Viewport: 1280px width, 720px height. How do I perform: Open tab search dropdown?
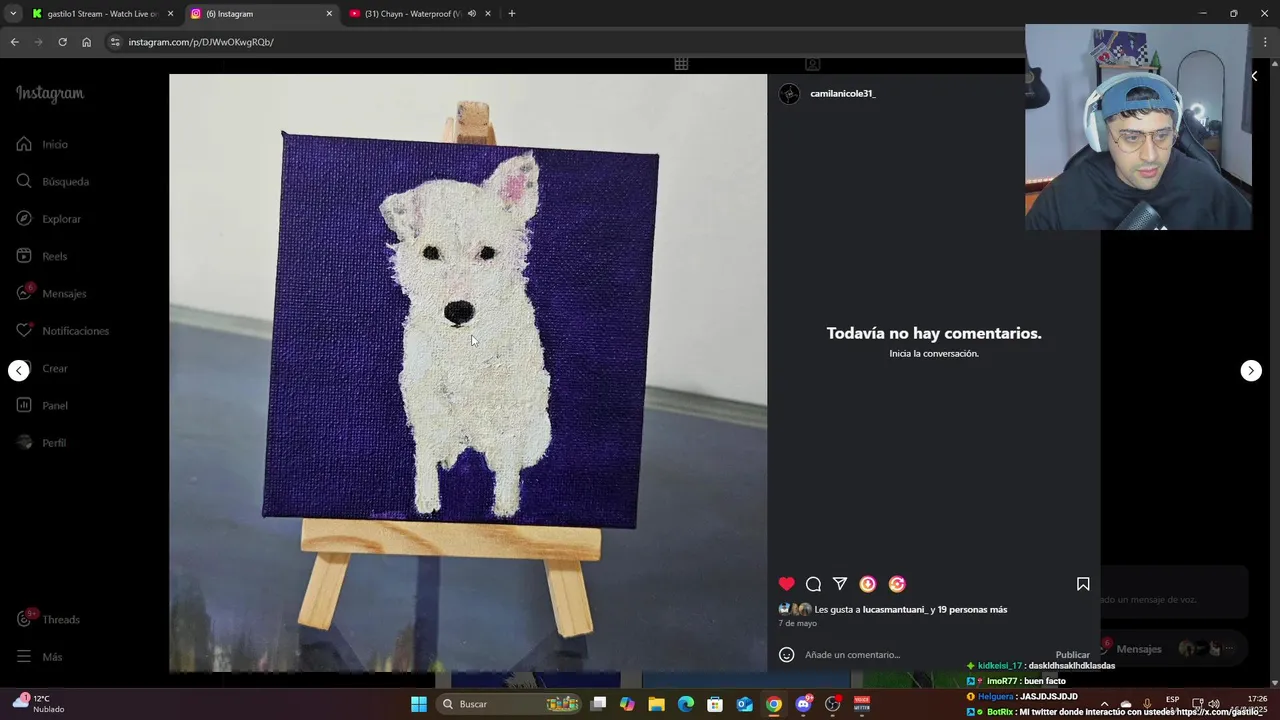(12, 14)
